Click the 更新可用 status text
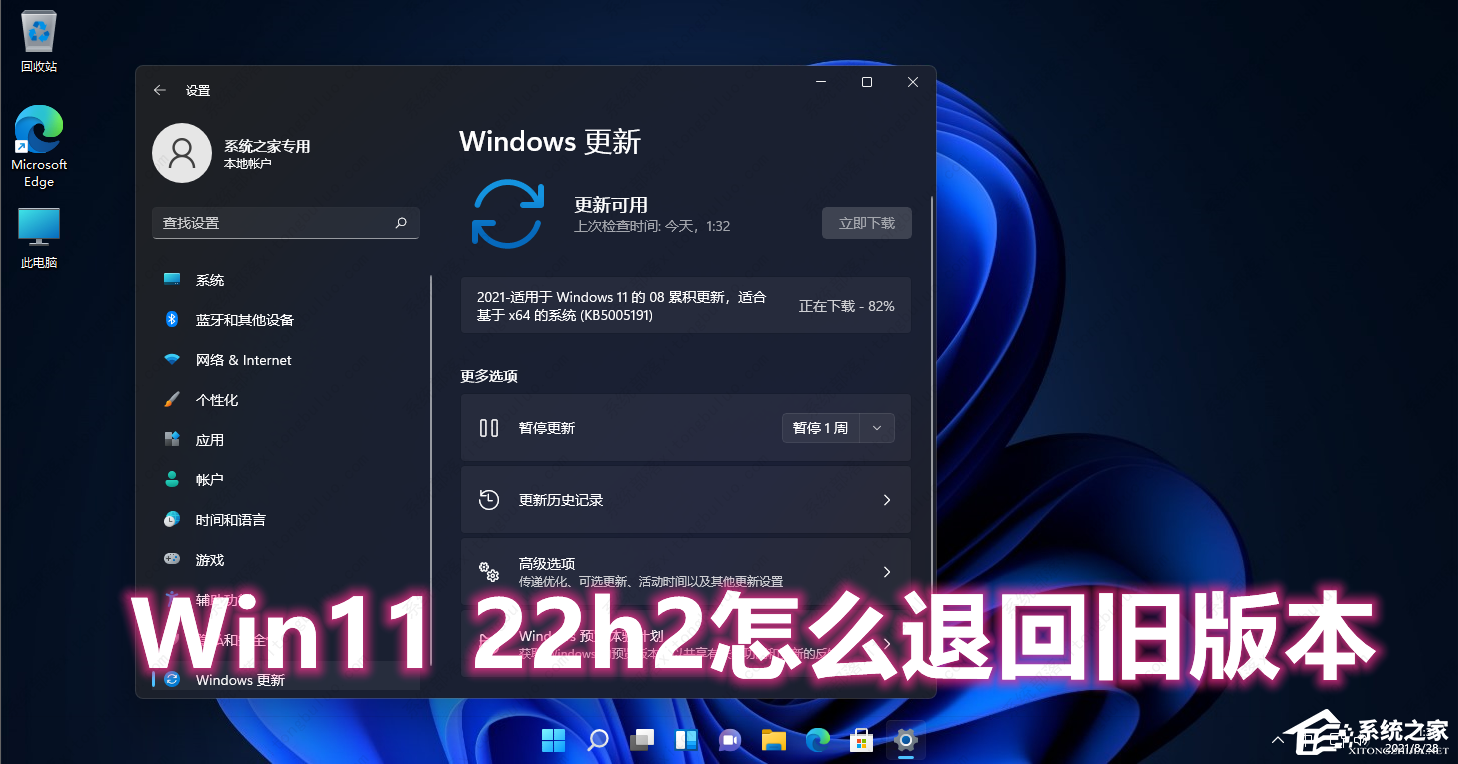 (611, 205)
